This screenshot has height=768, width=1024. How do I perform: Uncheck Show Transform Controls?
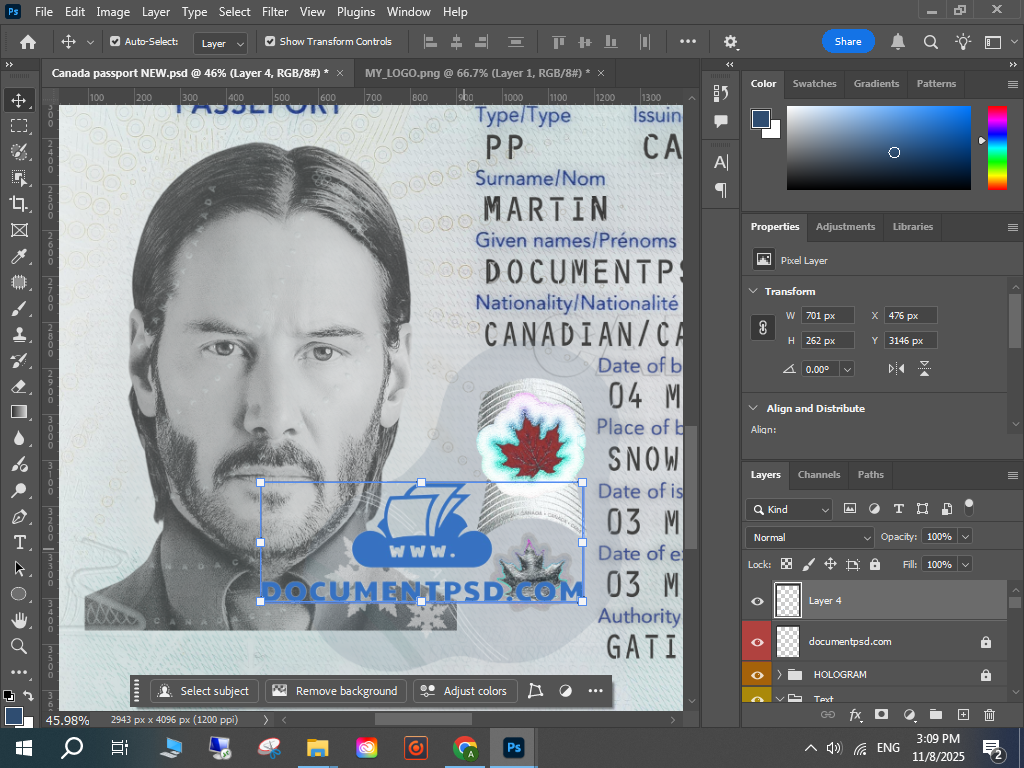click(270, 42)
